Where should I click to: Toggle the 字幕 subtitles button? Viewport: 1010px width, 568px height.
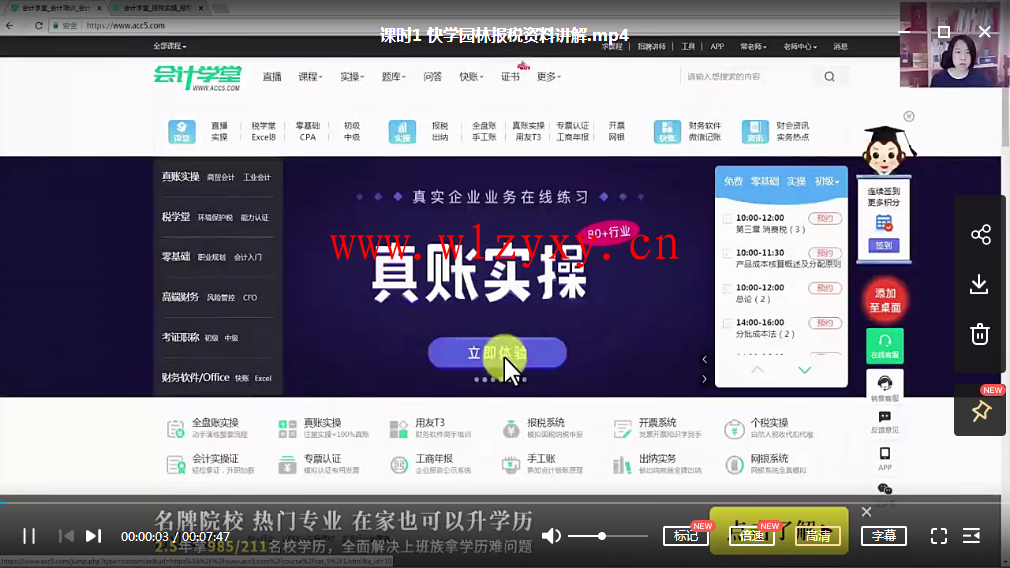coord(884,536)
